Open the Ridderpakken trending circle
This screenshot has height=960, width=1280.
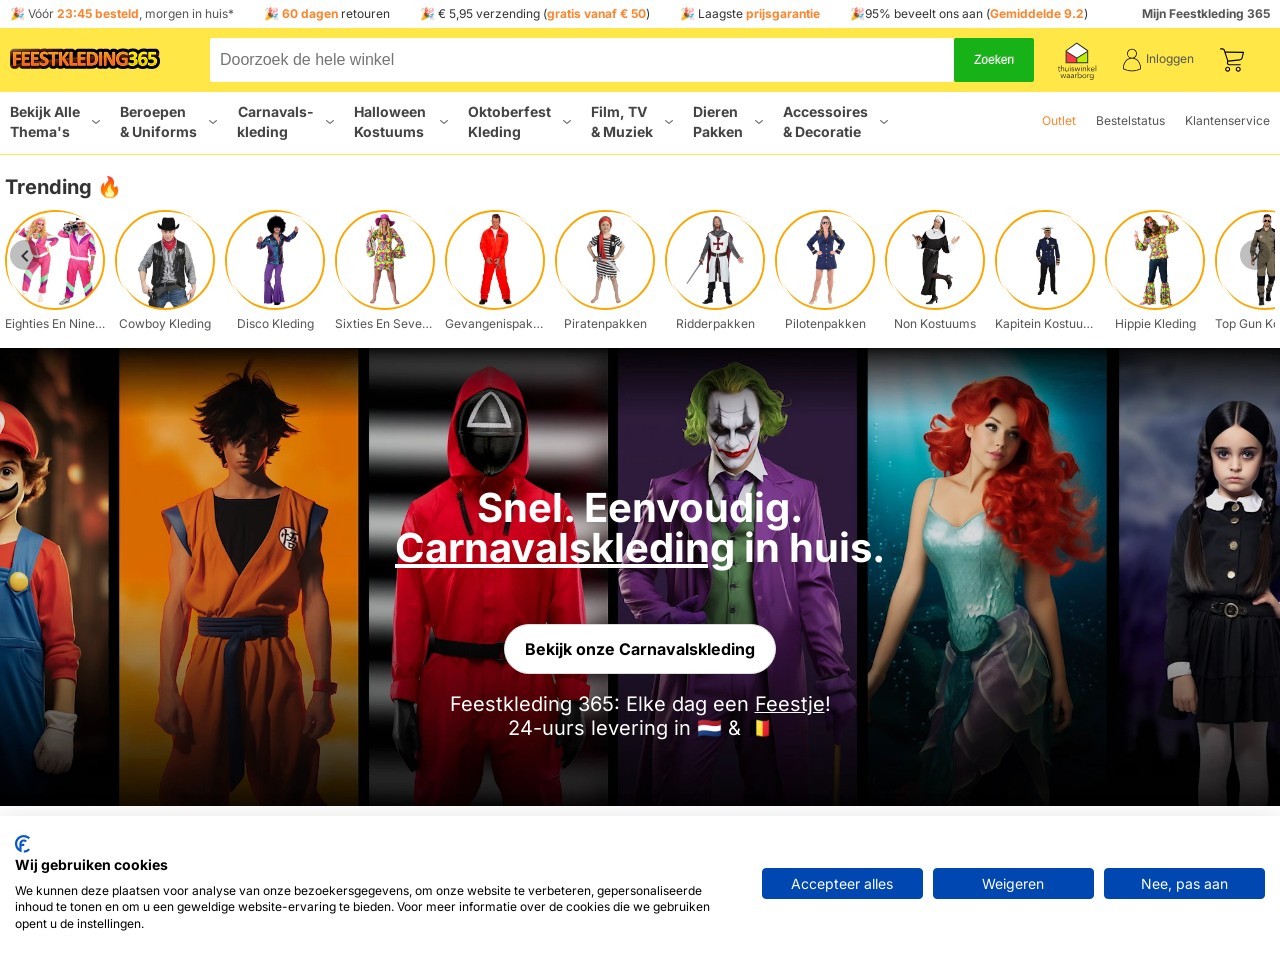pyautogui.click(x=715, y=260)
